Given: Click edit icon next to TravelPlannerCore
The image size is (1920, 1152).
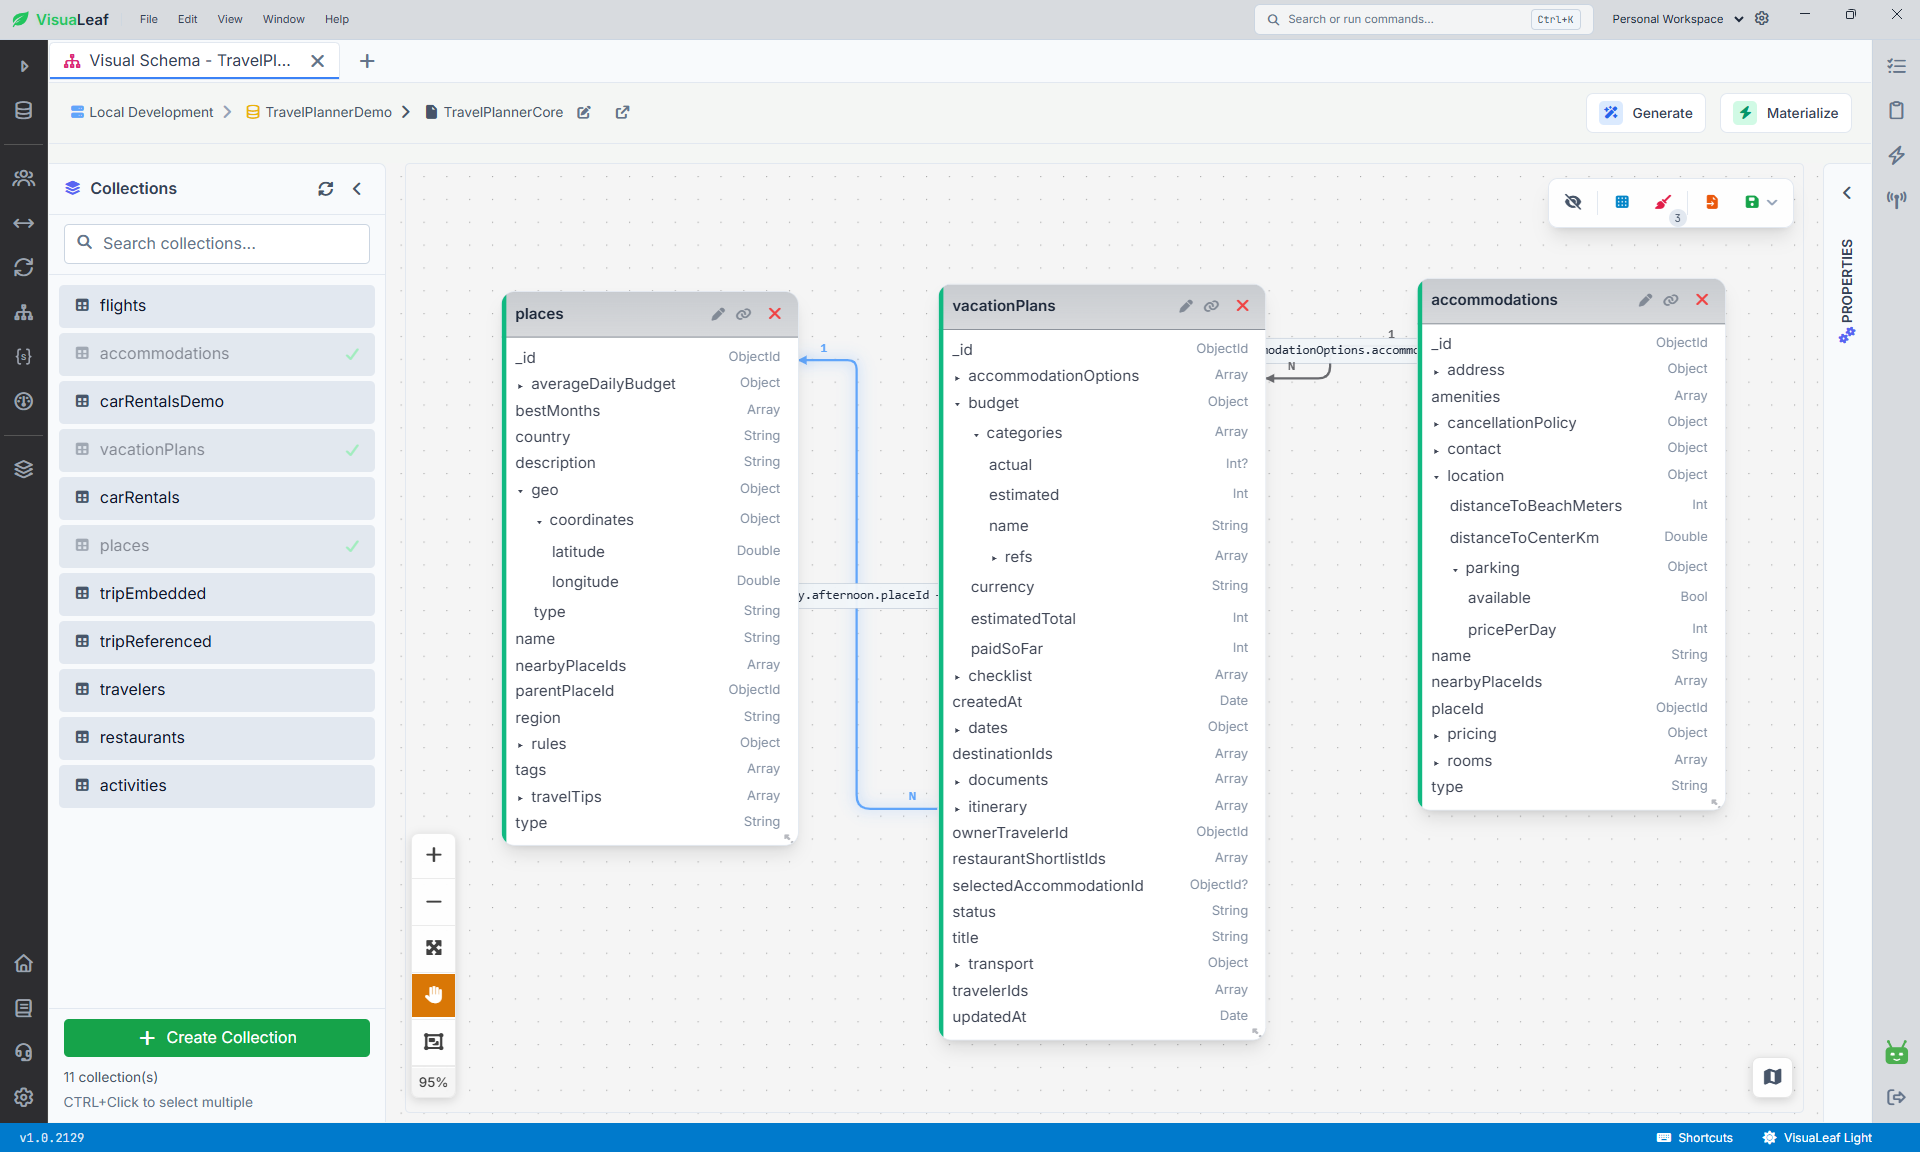Looking at the screenshot, I should (x=584, y=113).
